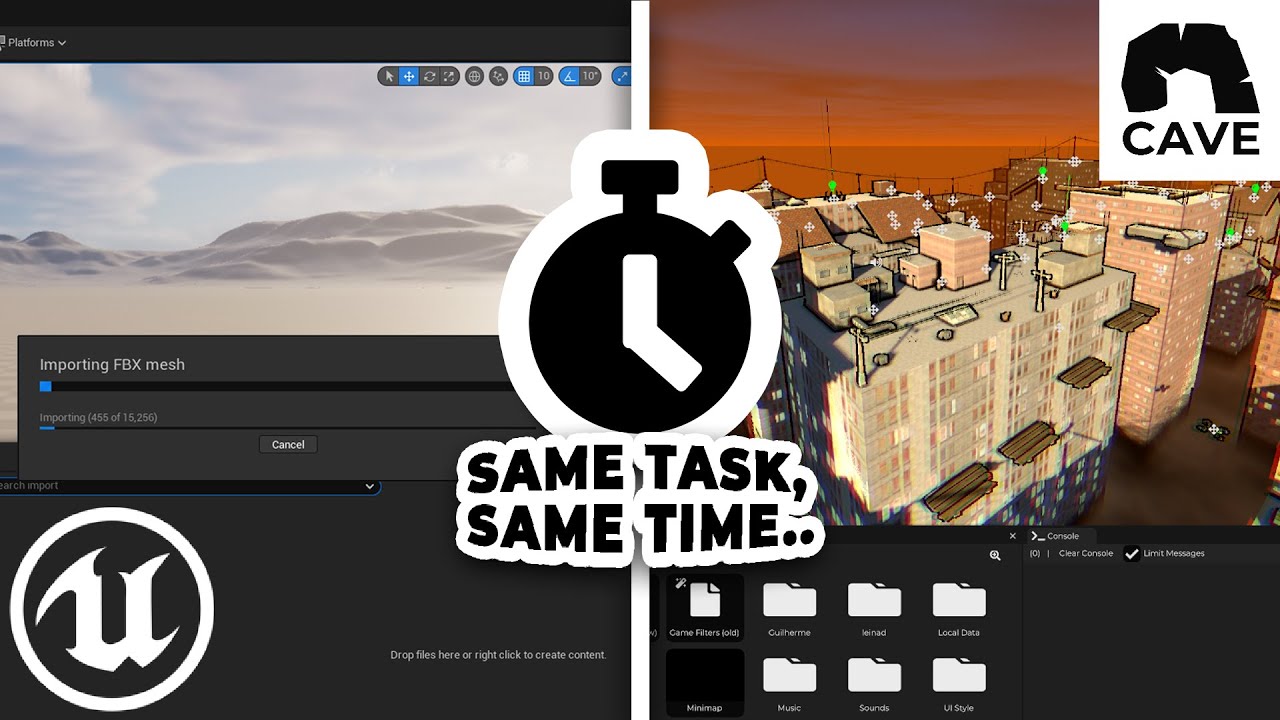Switch to the Rotate gizmo tool
Screen dimensions: 1280x720
[x=430, y=76]
